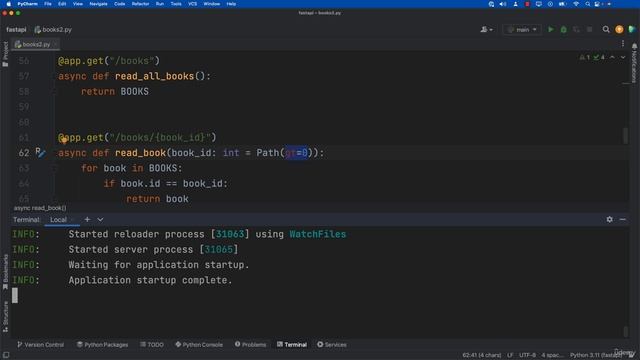The width and height of the screenshot is (640, 360).
Task: Click cursor position 62:41 in status bar
Action: click(x=482, y=355)
